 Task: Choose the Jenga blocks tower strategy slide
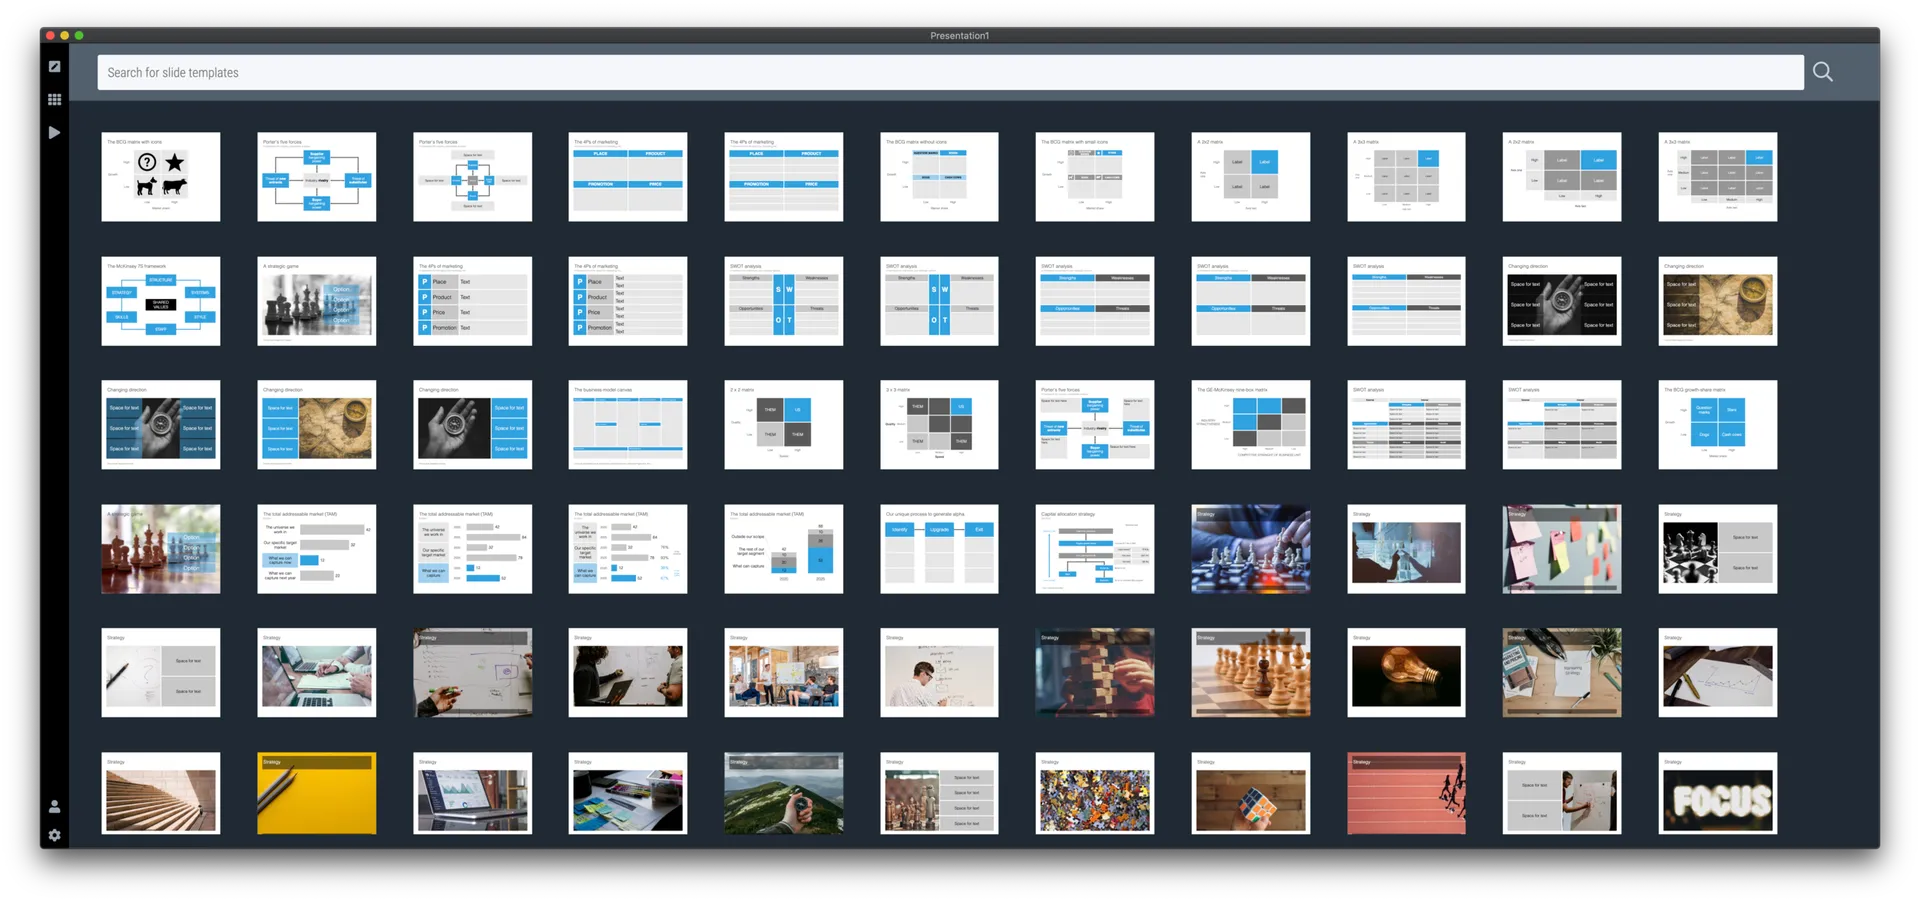pos(1095,673)
